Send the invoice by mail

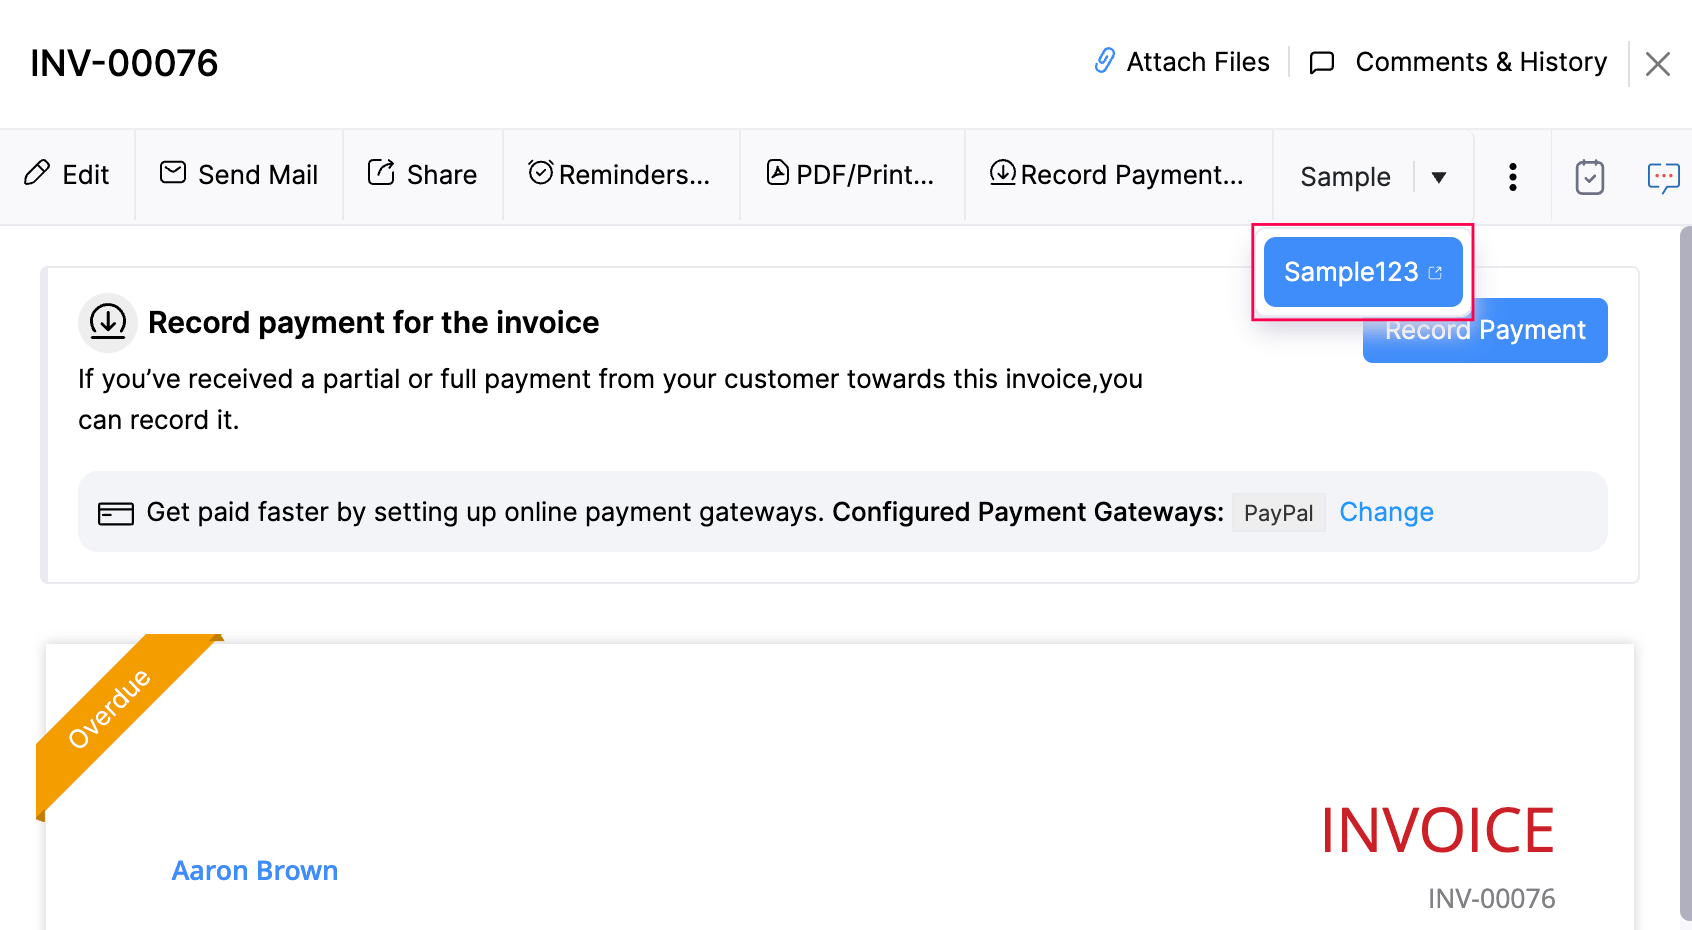(239, 175)
